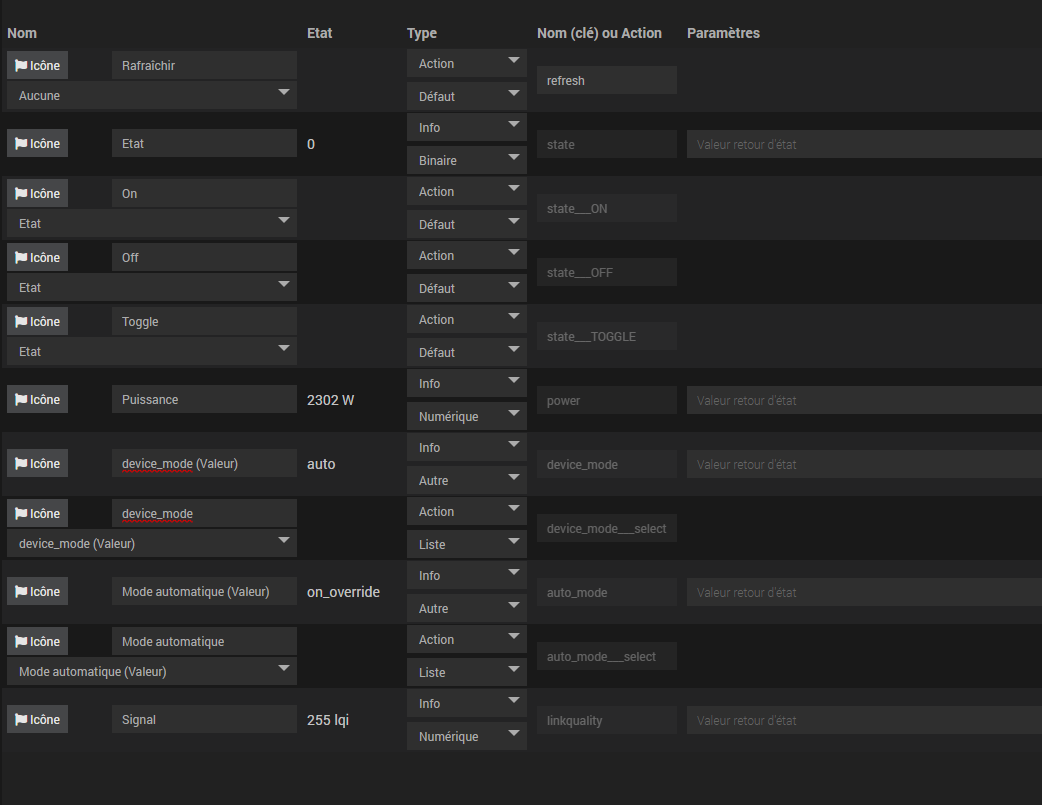Click the Puissance name text field
This screenshot has height=805, width=1042.
click(204, 400)
